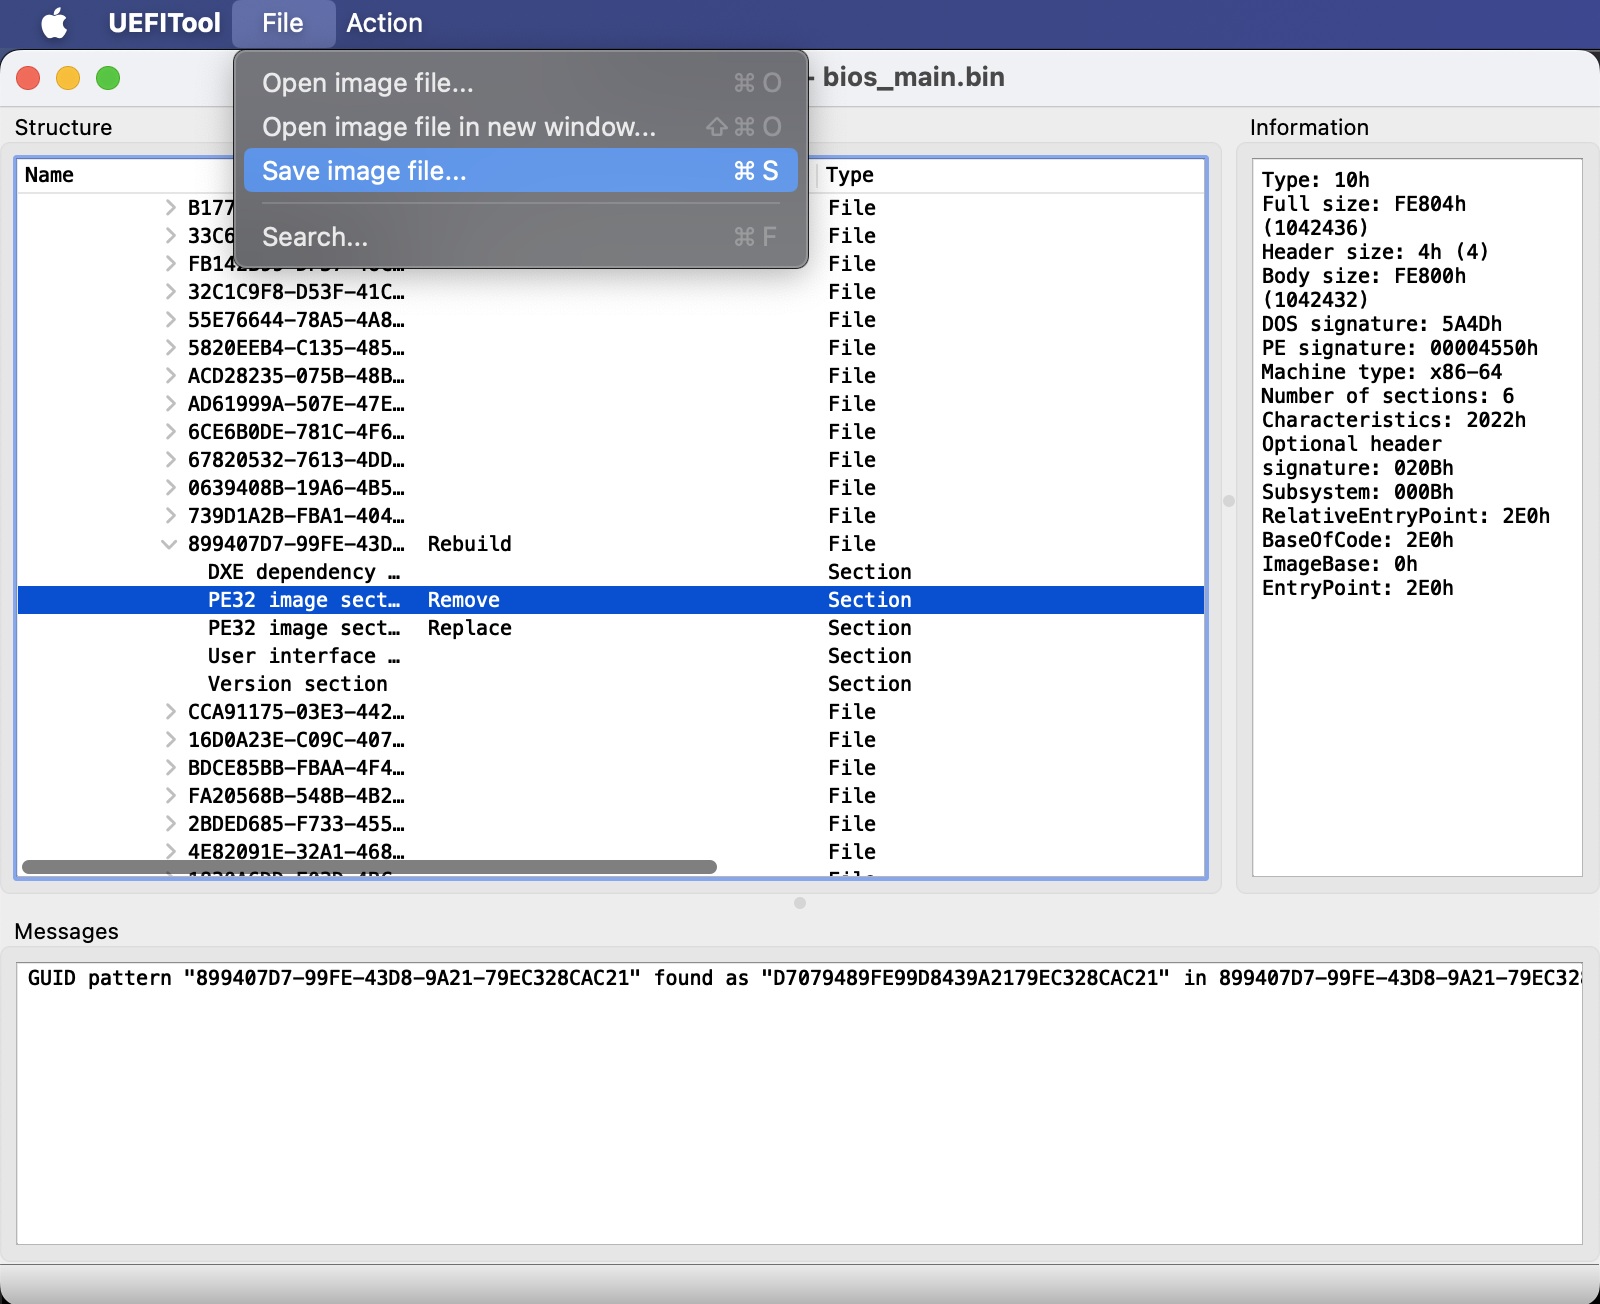Click the Replace action cell
This screenshot has height=1304, width=1600.
pos(470,628)
